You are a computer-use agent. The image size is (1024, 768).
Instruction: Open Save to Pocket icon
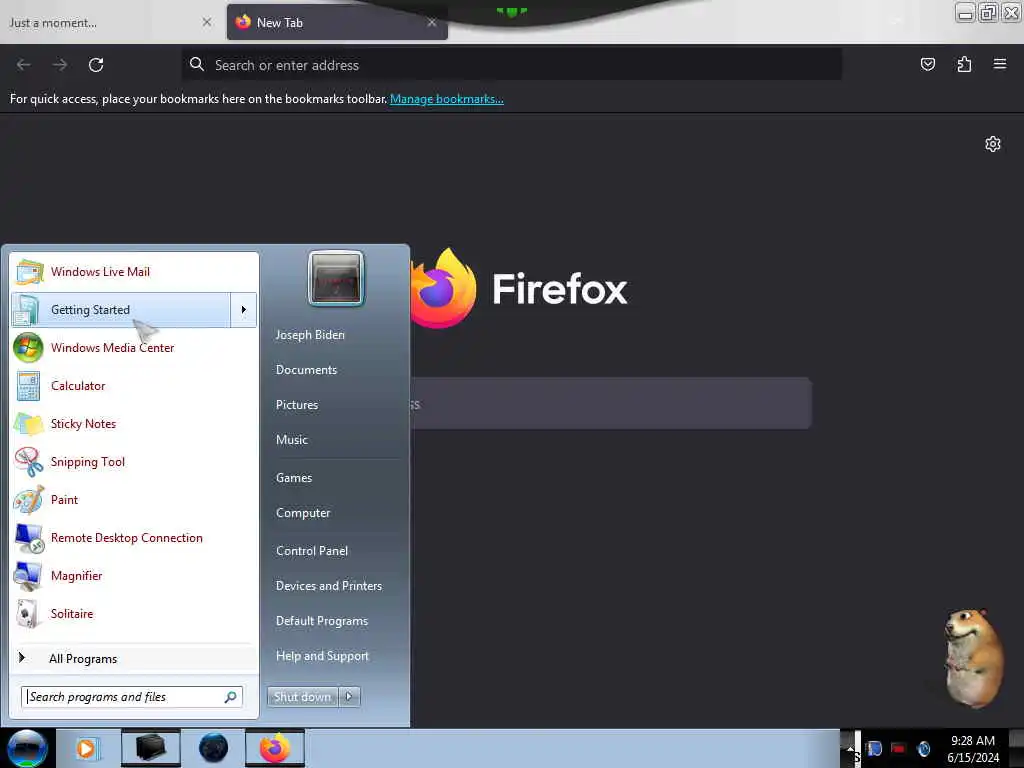(927, 64)
